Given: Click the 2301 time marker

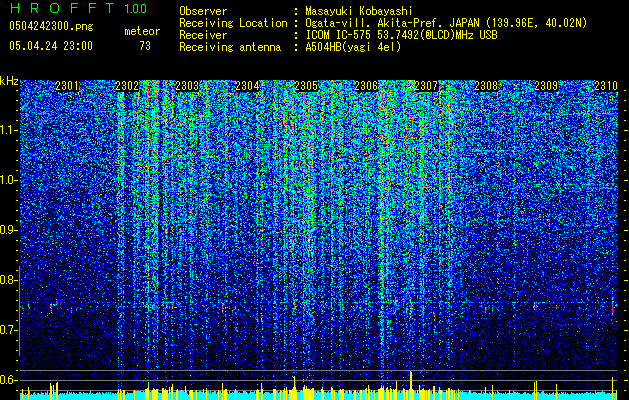Looking at the screenshot, I should click(67, 86).
